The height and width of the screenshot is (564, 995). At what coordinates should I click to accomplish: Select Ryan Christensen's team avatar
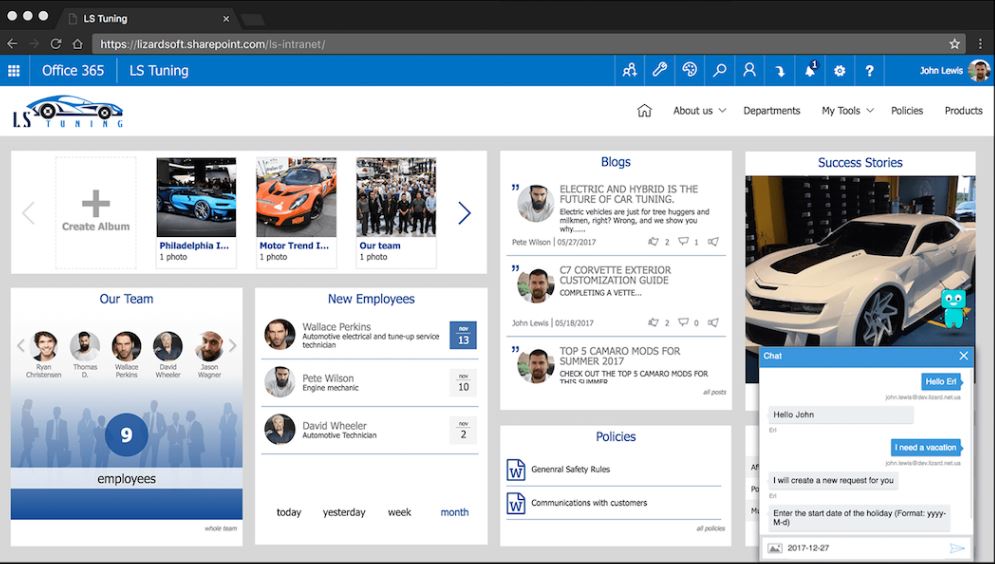tap(44, 346)
